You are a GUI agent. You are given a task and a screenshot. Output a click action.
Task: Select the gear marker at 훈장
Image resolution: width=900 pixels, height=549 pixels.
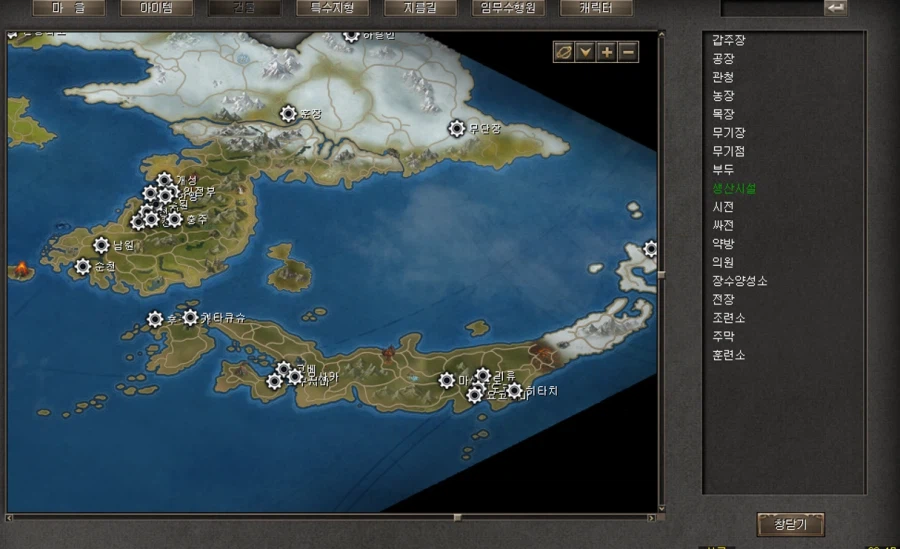coord(288,114)
